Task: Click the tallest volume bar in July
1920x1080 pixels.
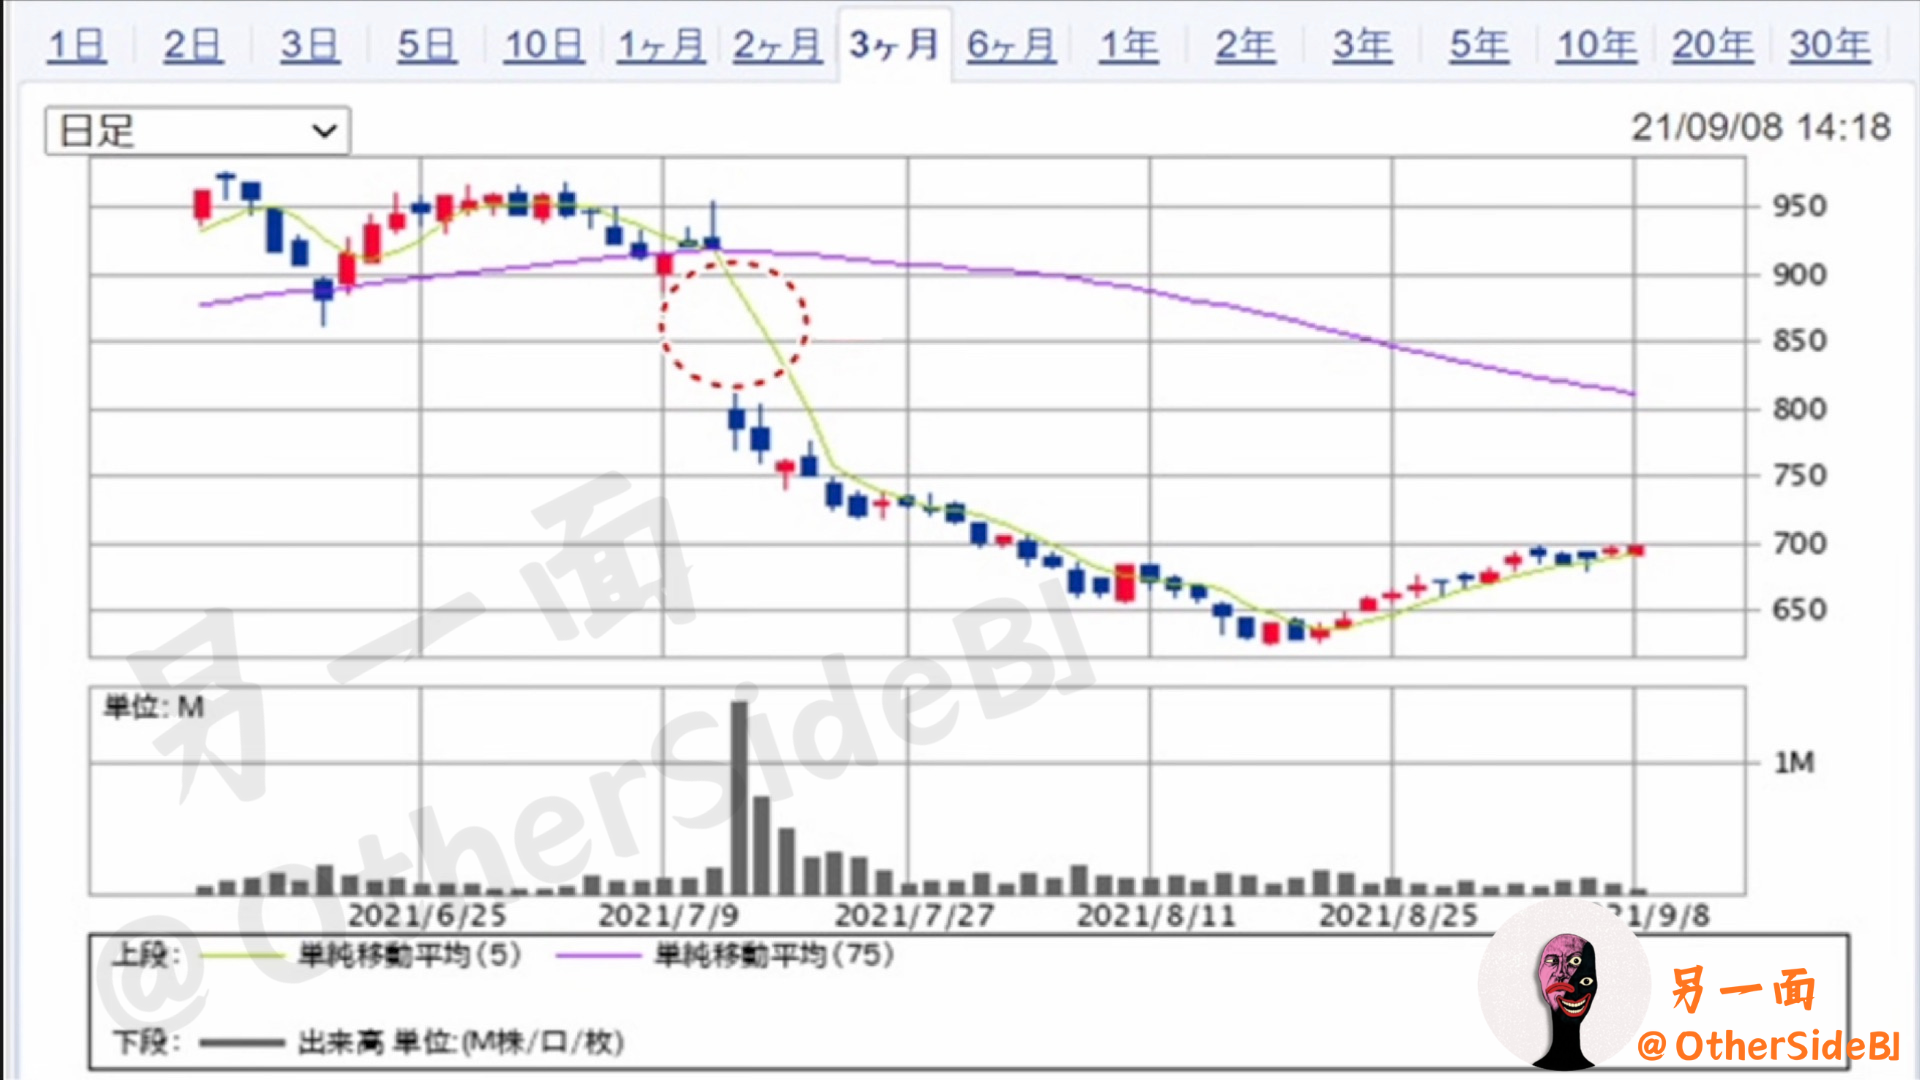Action: tap(739, 798)
